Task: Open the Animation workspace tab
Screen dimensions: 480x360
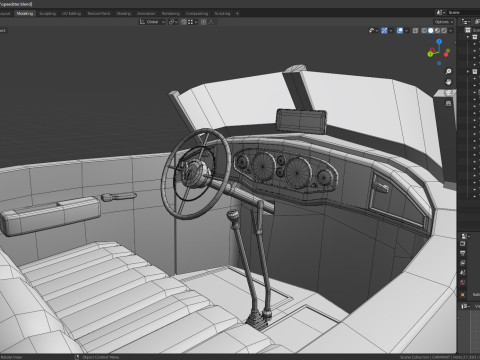Action: tap(146, 13)
